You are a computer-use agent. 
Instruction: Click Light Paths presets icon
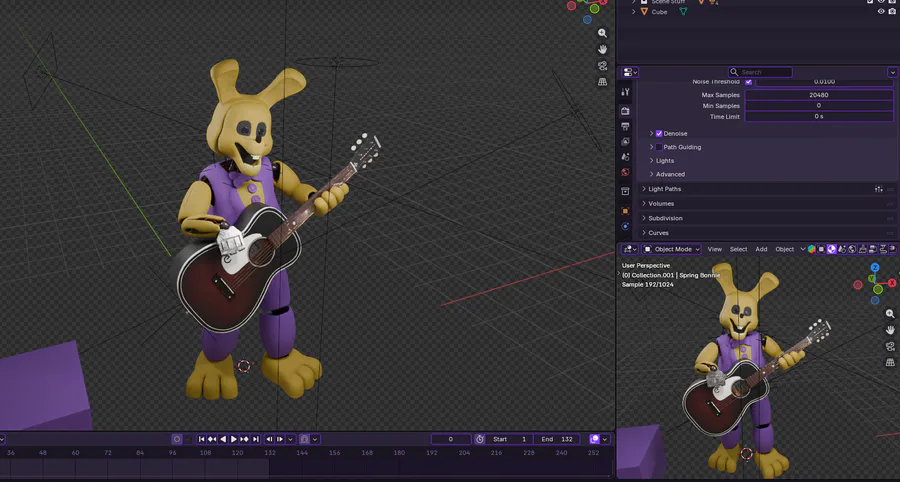coord(879,189)
